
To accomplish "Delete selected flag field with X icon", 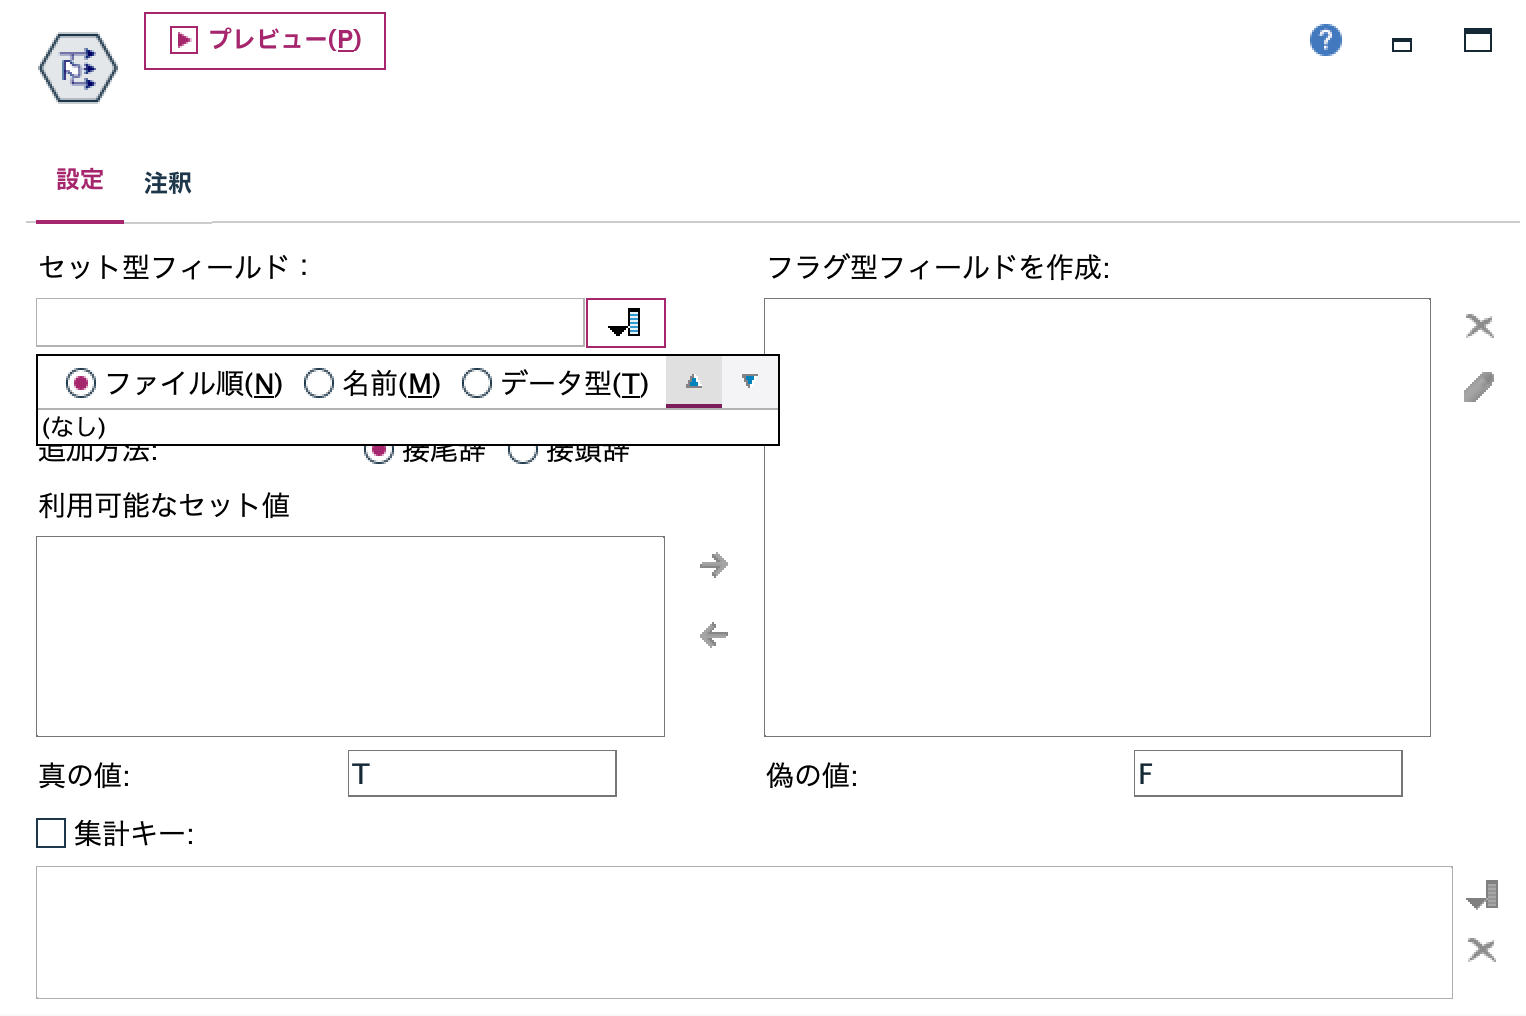I will point(1480,325).
